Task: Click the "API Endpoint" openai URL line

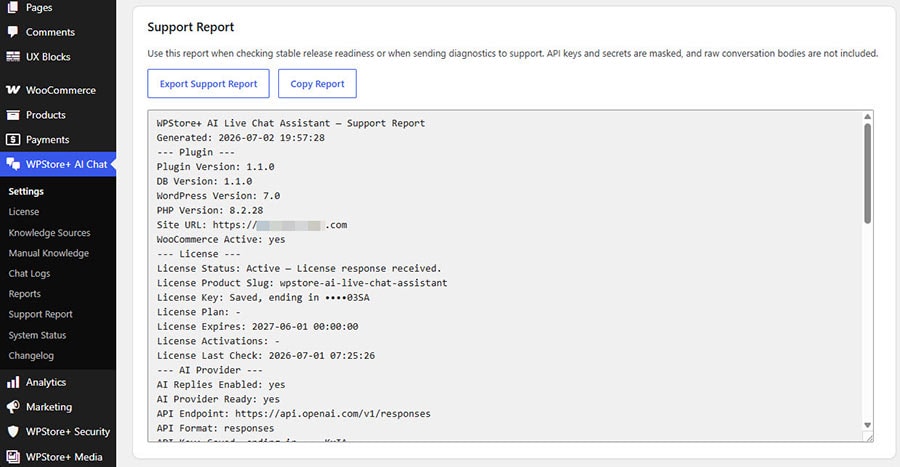Action: [293, 414]
